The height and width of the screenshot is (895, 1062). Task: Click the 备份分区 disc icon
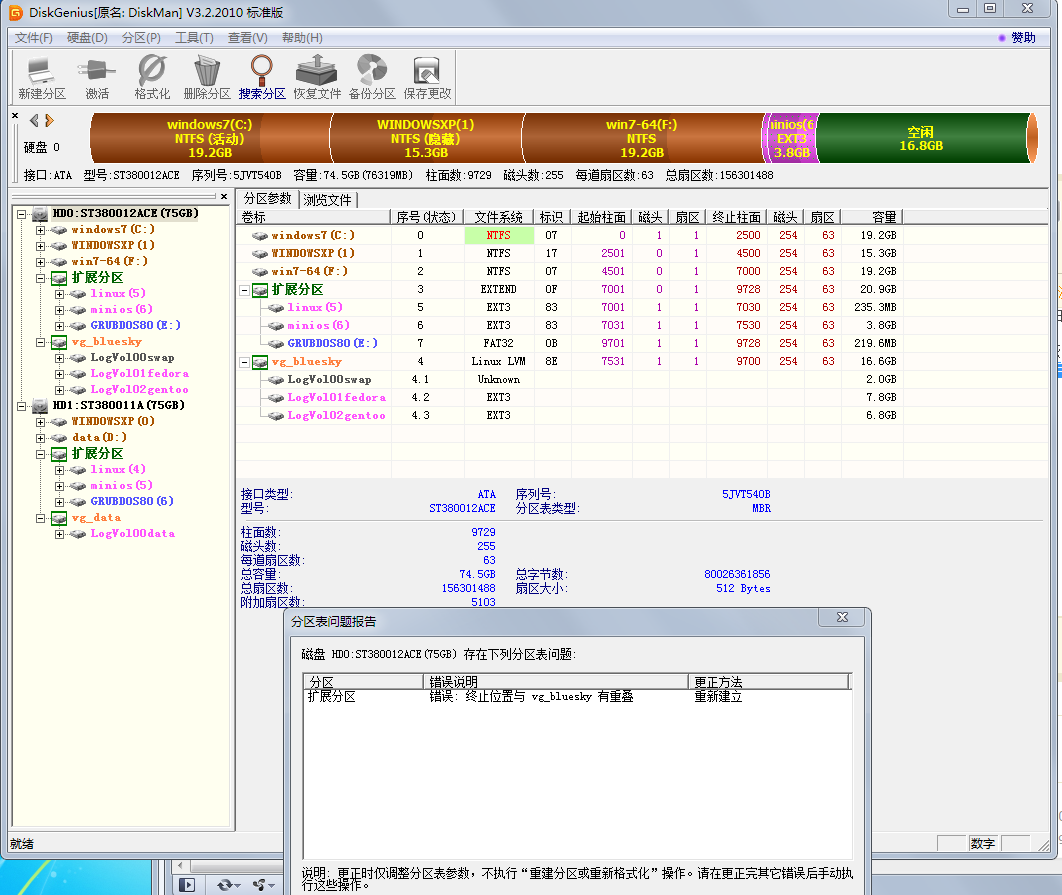(372, 78)
